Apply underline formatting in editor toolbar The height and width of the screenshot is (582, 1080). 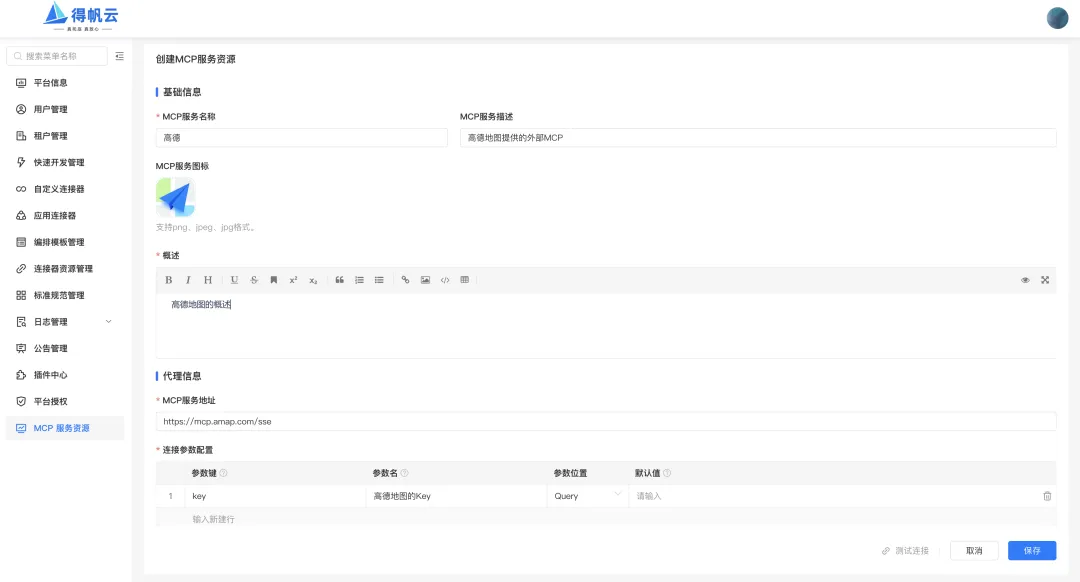(x=234, y=280)
